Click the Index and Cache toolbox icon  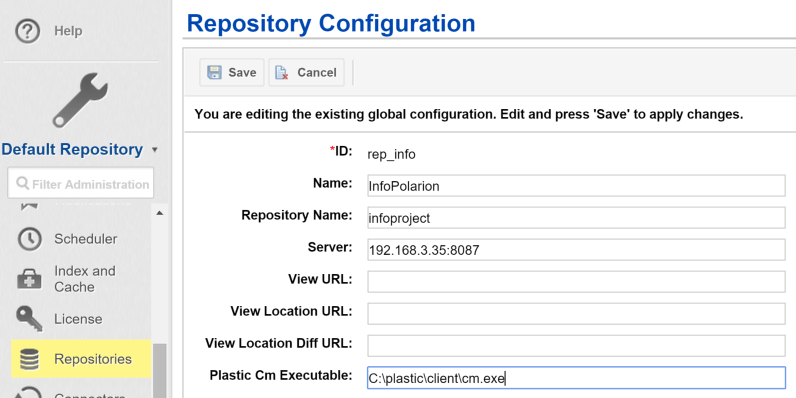click(29, 279)
